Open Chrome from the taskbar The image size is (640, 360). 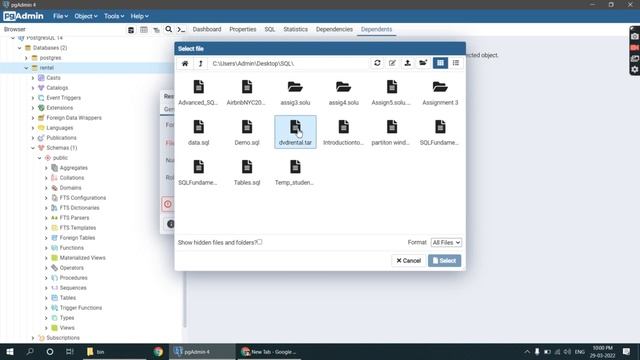coord(158,351)
